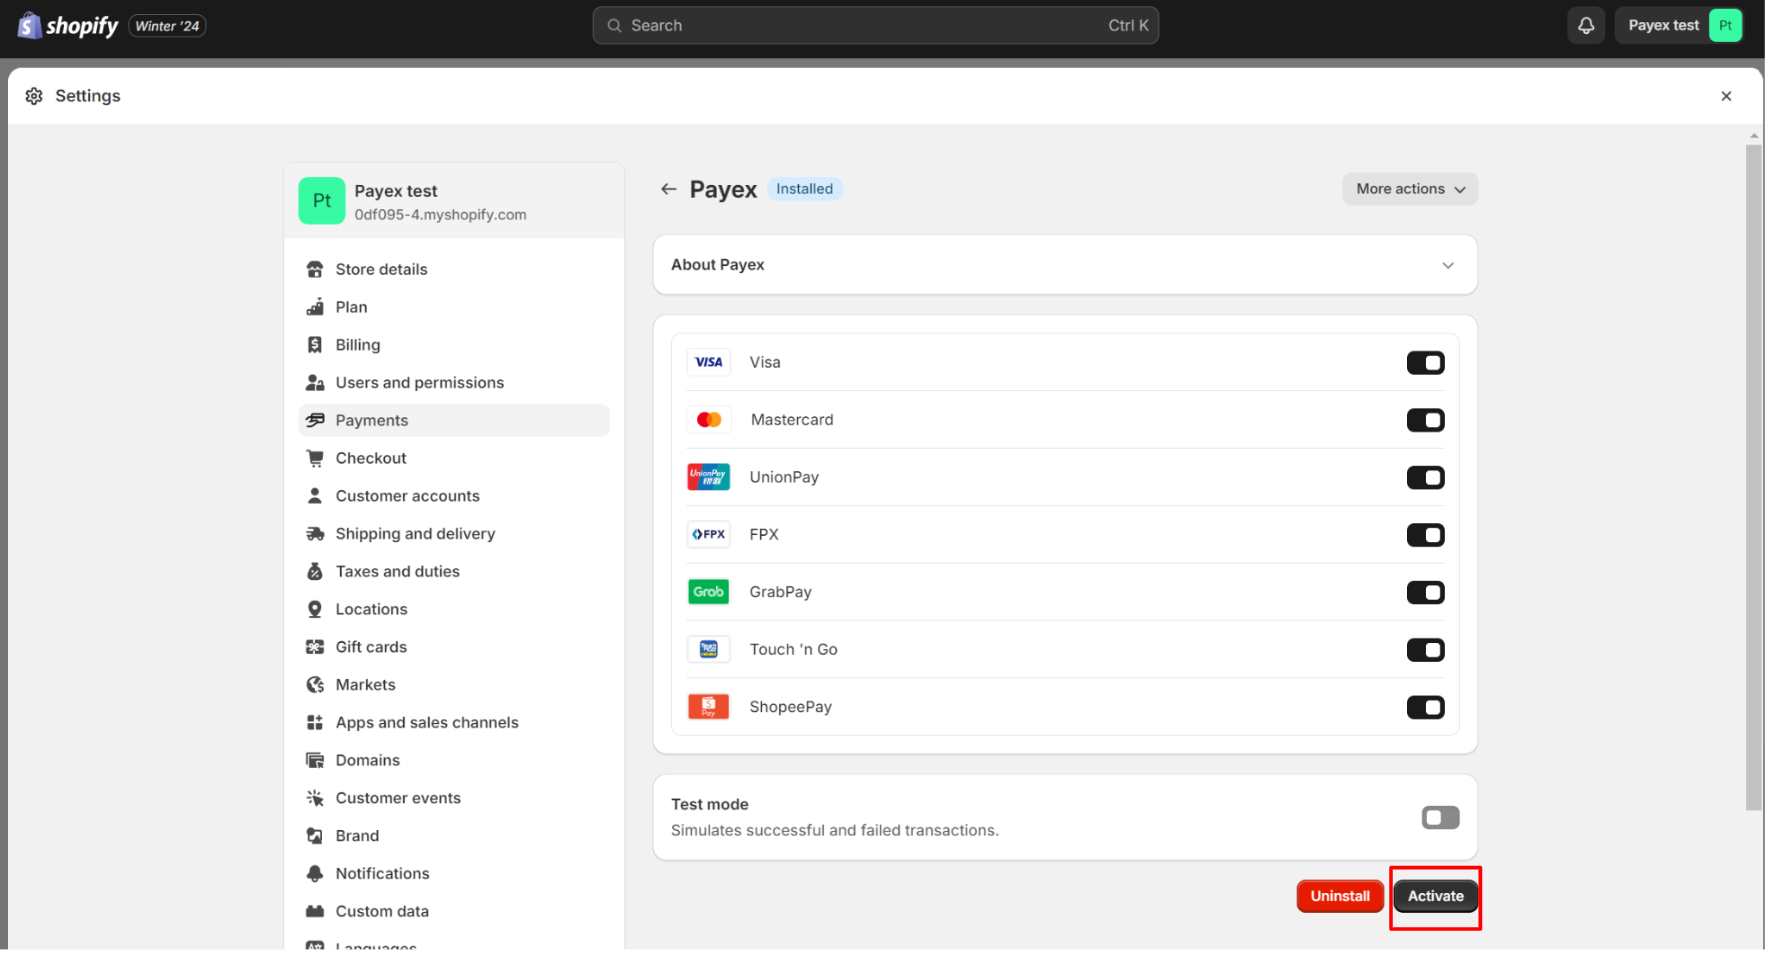Click the Shipping and delivery truck icon
Viewport: 1765px width, 961px height.
pos(315,534)
